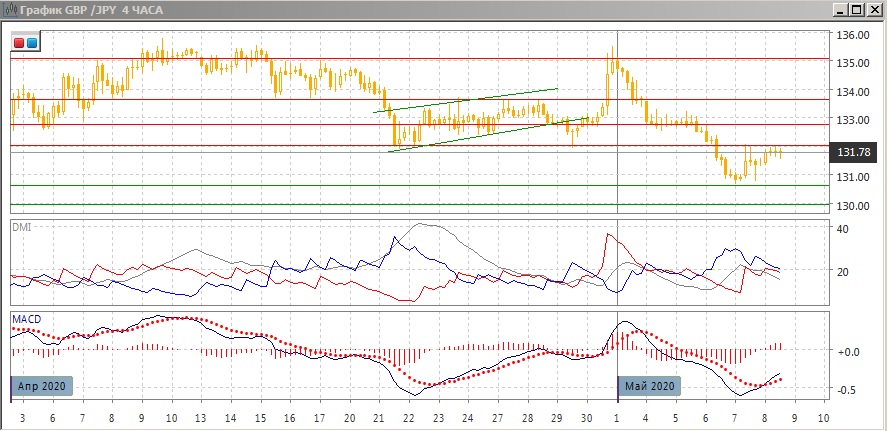
Task: Click the candlestick chart icon in the title bar
Action: point(10,10)
